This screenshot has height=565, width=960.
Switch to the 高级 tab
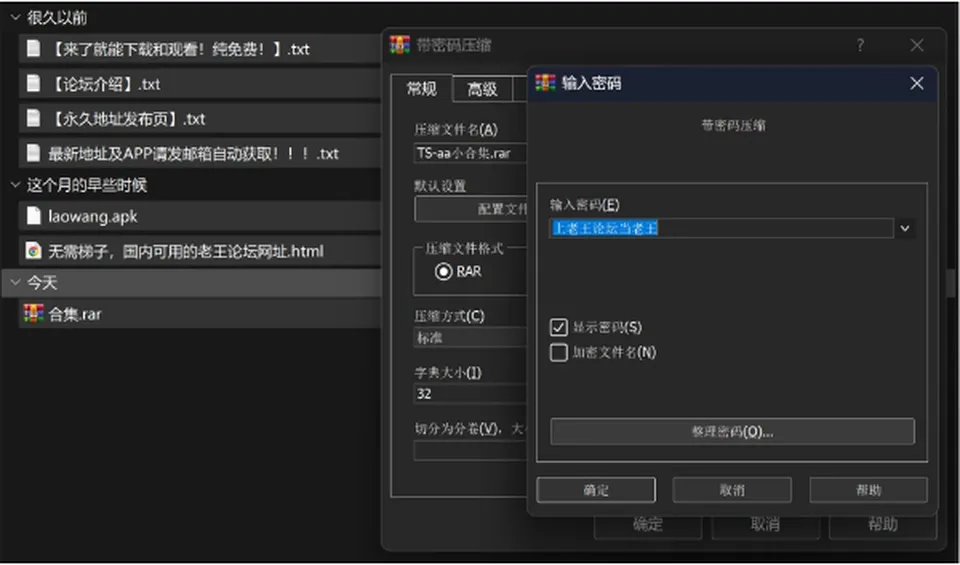(x=482, y=89)
